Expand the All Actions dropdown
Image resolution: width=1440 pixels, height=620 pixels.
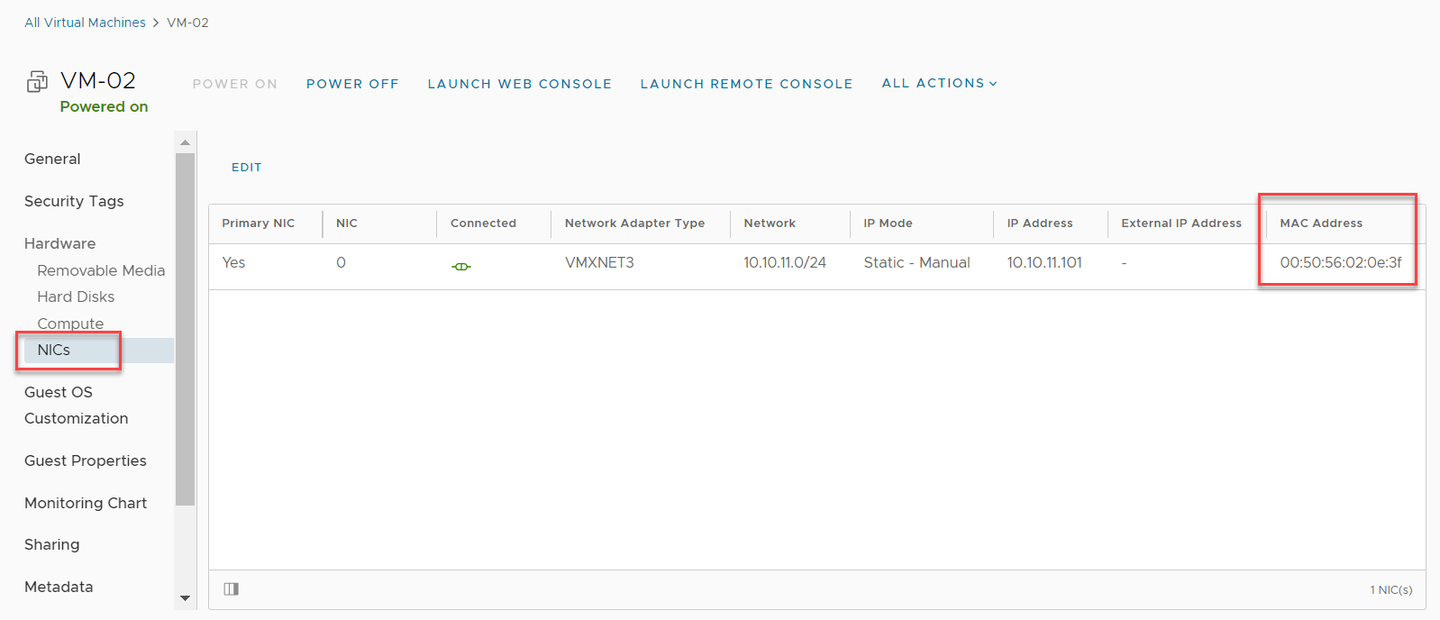point(939,84)
